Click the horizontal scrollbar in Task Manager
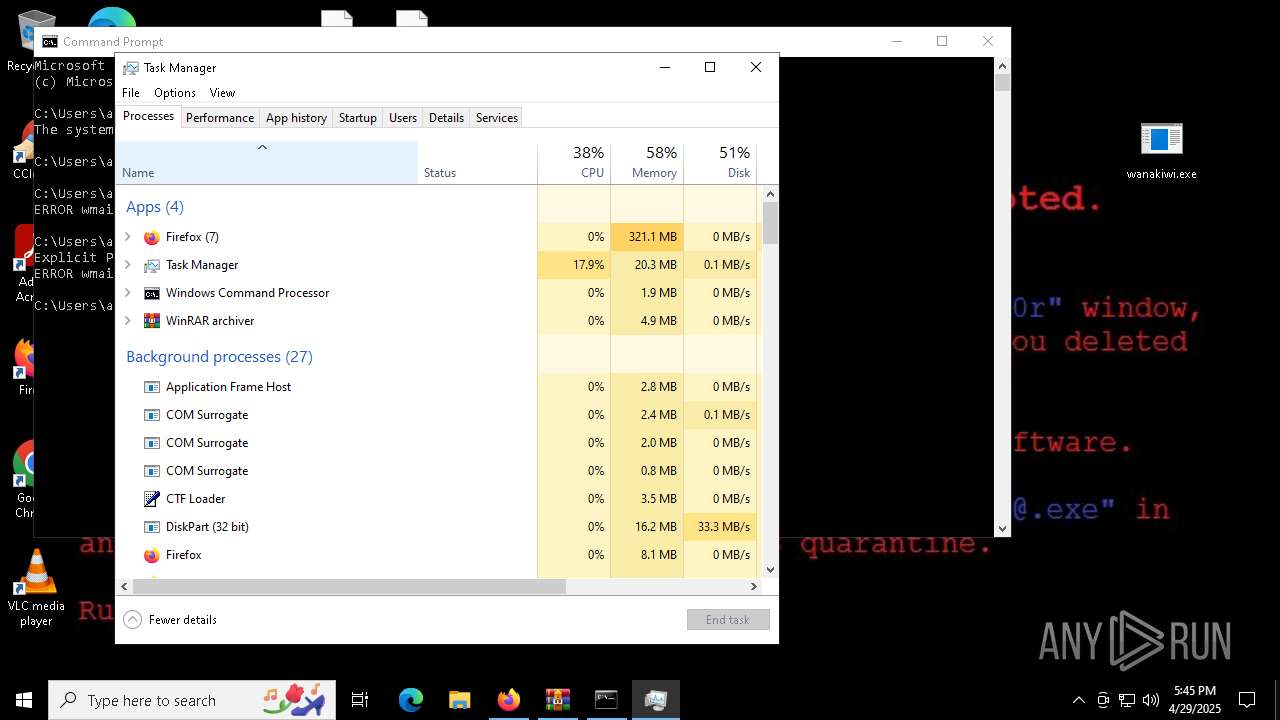This screenshot has width=1280, height=720. tap(349, 587)
